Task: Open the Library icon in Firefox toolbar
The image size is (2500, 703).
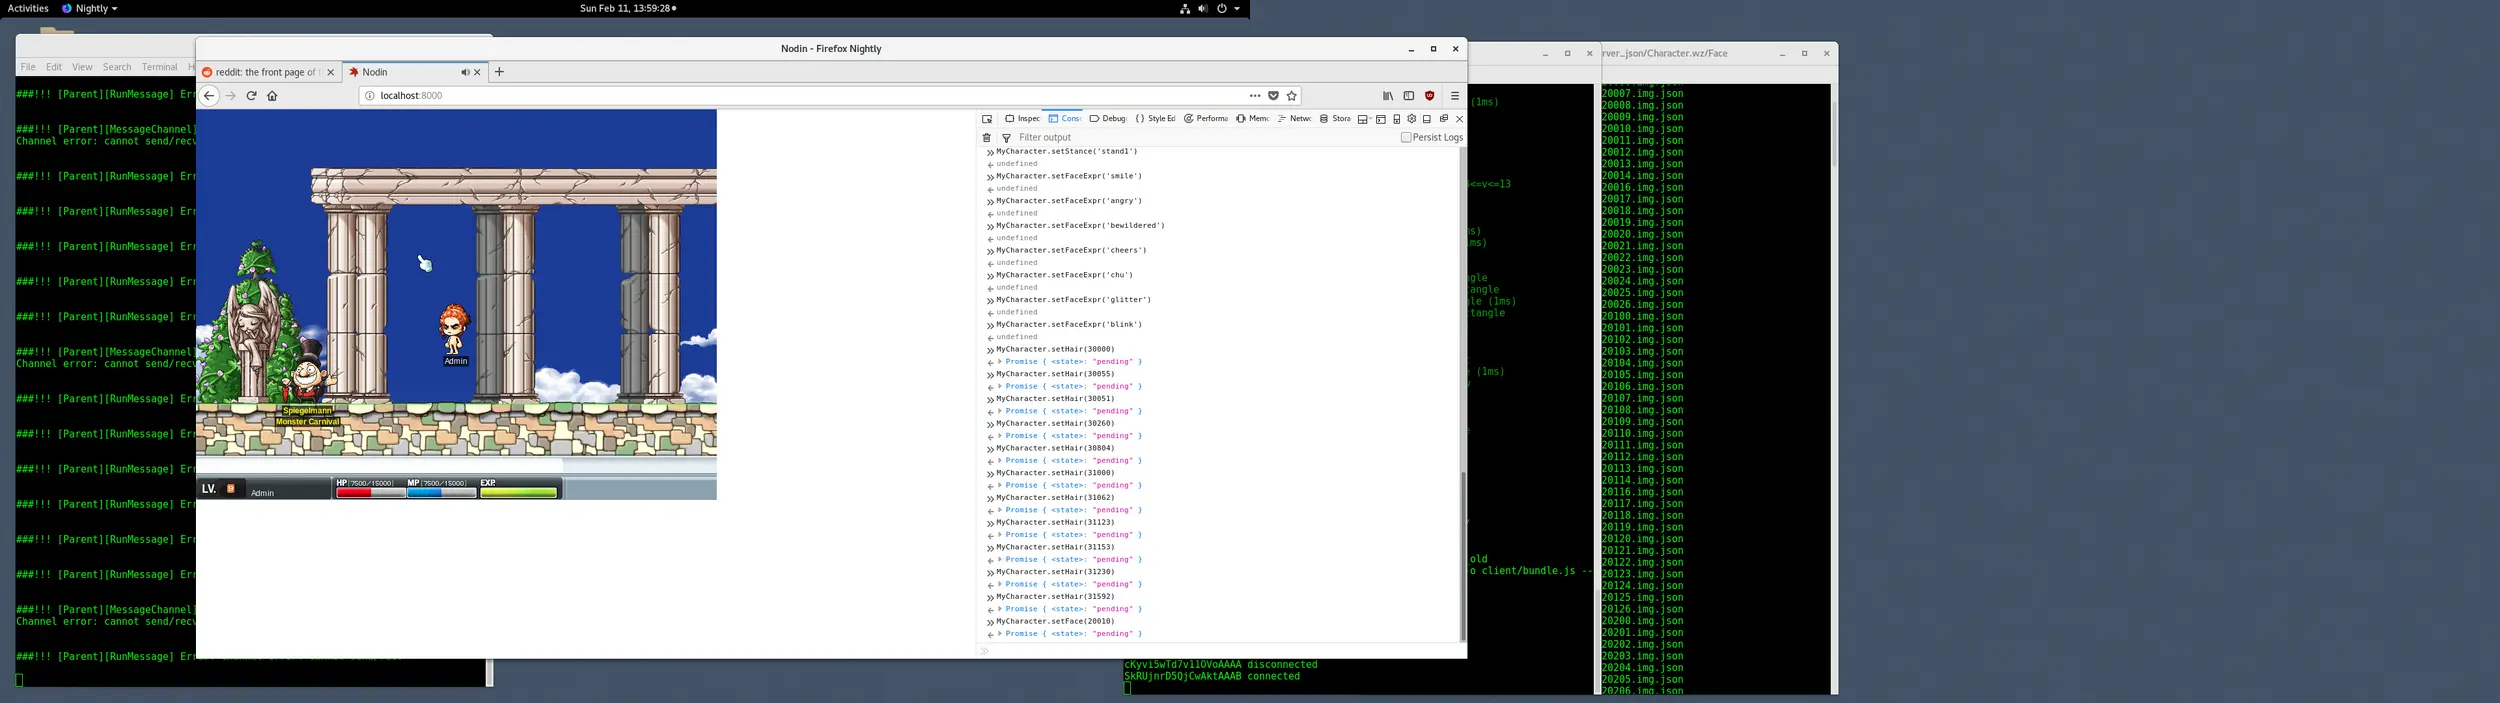Action: coord(1388,96)
